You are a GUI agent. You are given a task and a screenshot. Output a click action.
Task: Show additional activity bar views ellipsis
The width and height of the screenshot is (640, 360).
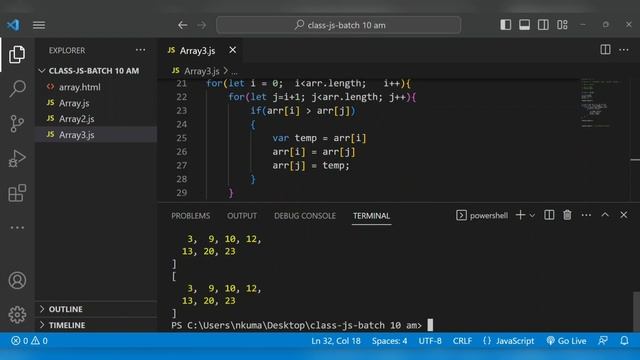(x=17, y=228)
